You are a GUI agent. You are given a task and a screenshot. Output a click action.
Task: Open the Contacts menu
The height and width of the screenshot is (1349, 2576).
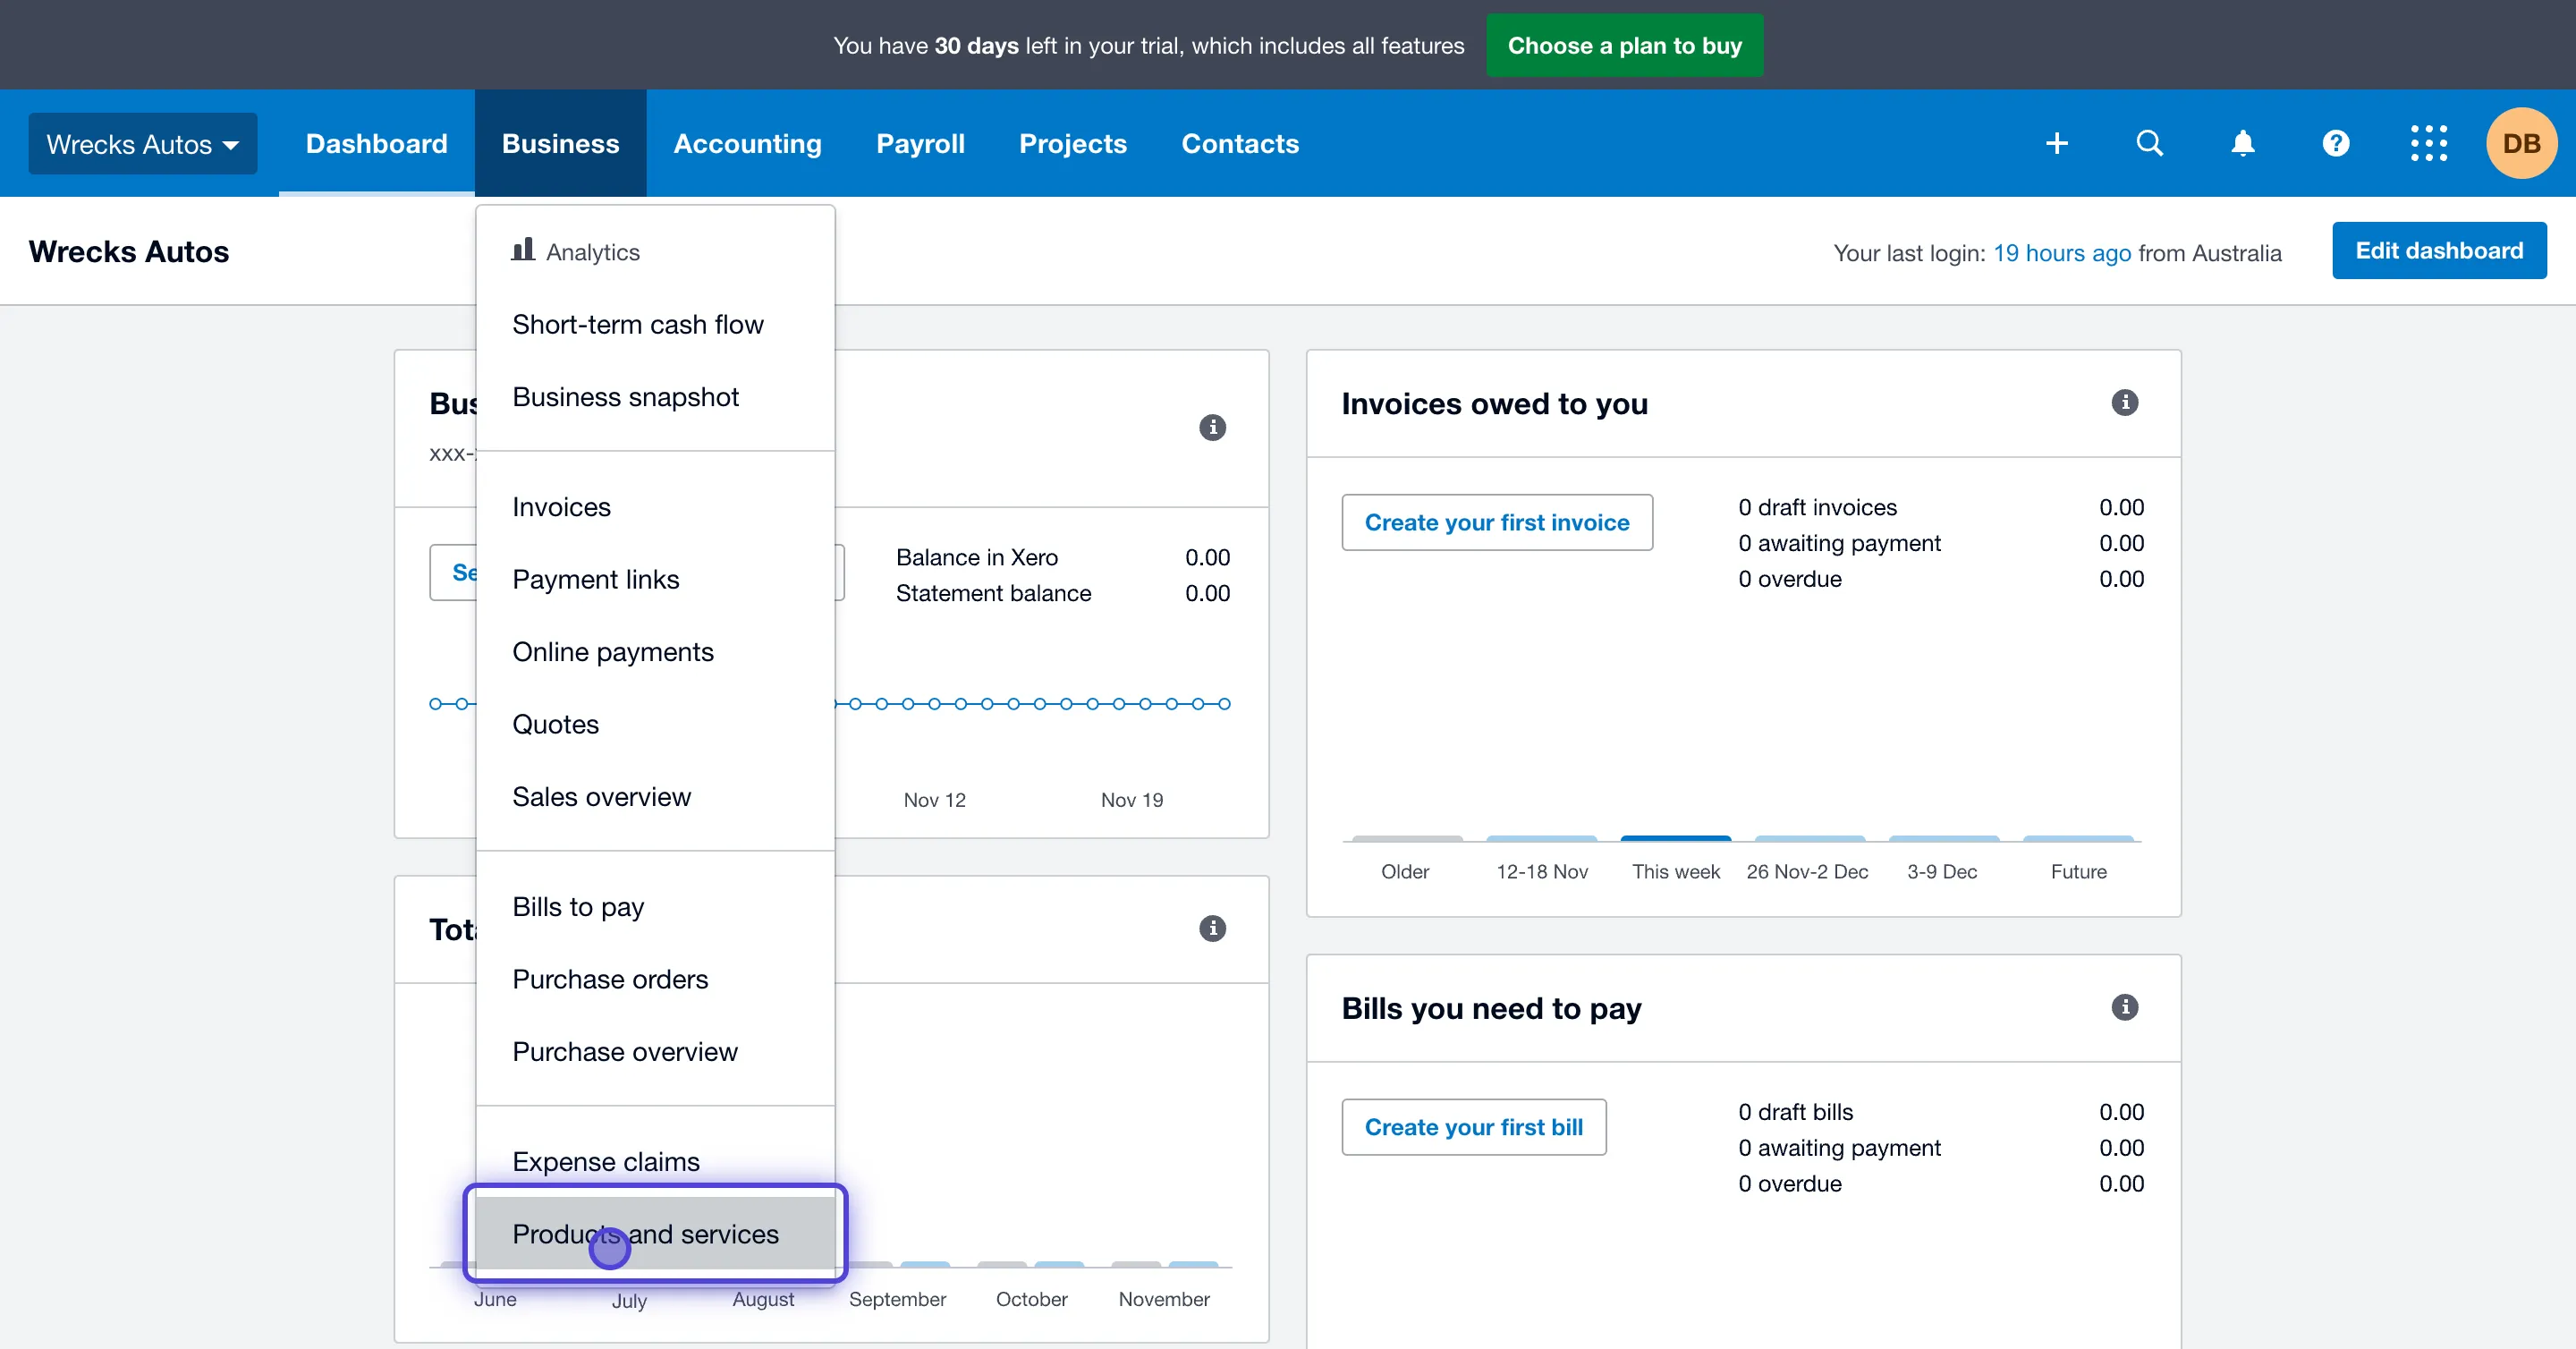click(1240, 143)
